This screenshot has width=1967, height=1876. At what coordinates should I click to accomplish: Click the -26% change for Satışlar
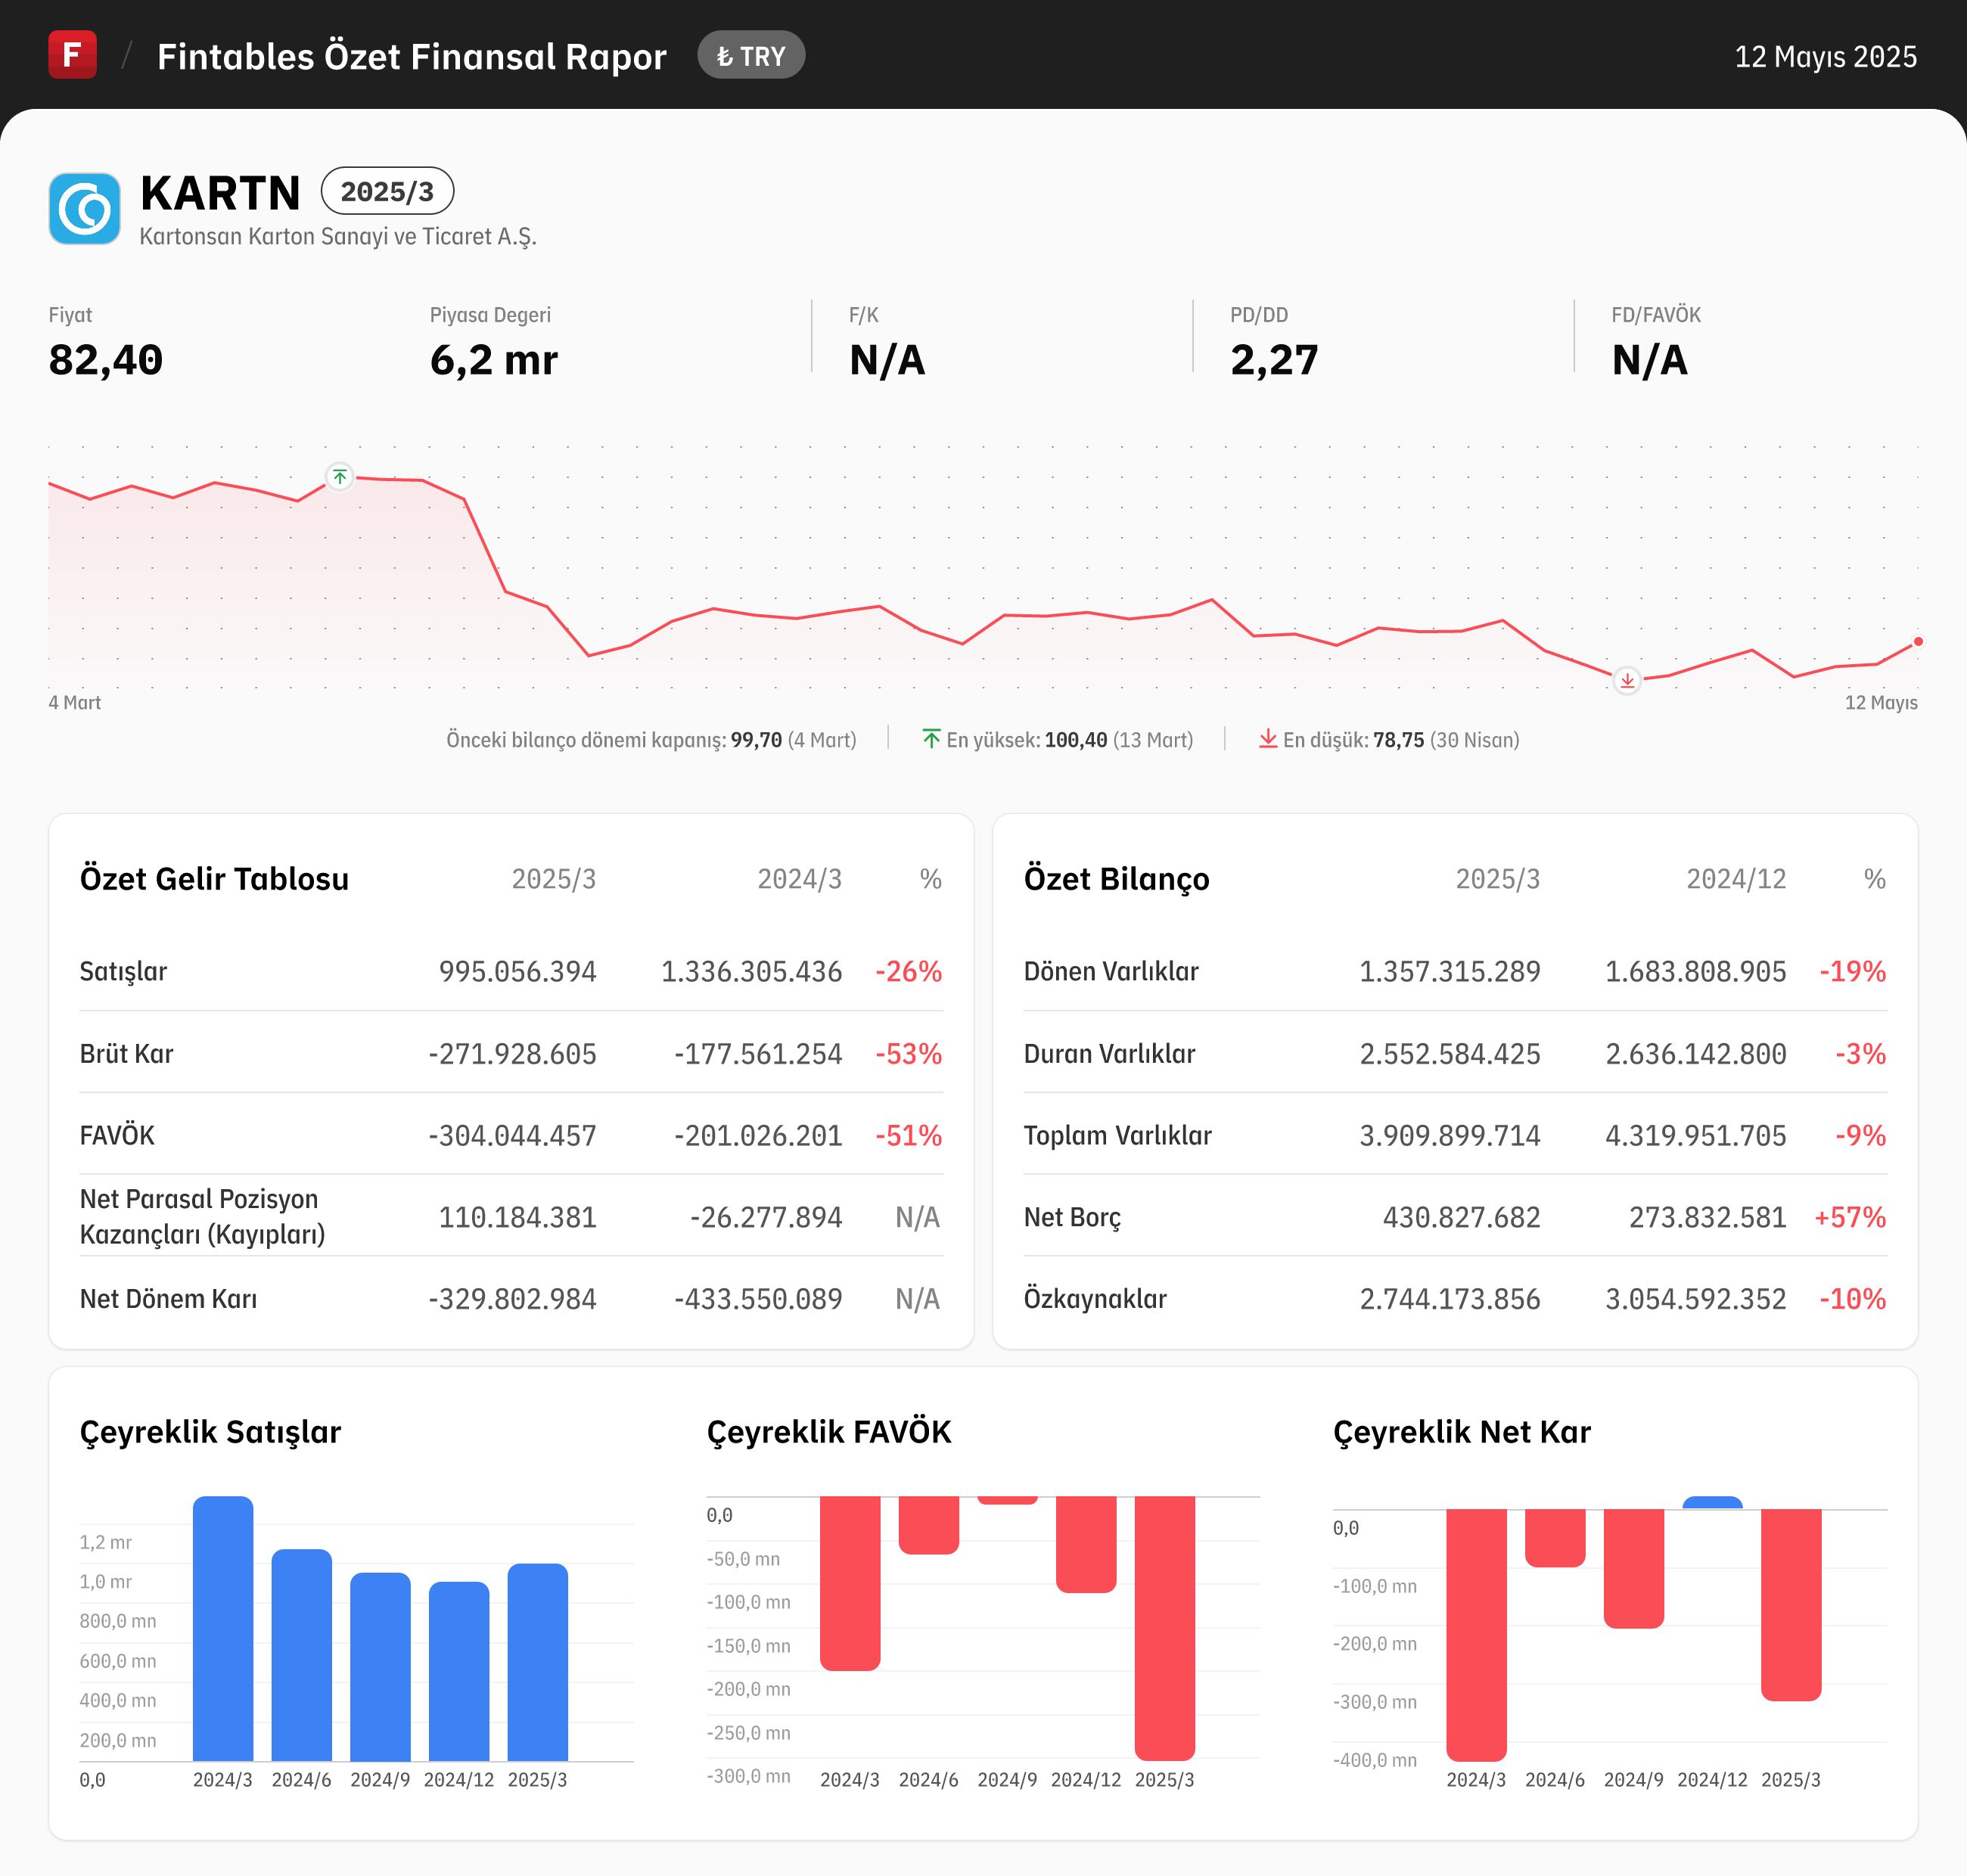pos(908,971)
